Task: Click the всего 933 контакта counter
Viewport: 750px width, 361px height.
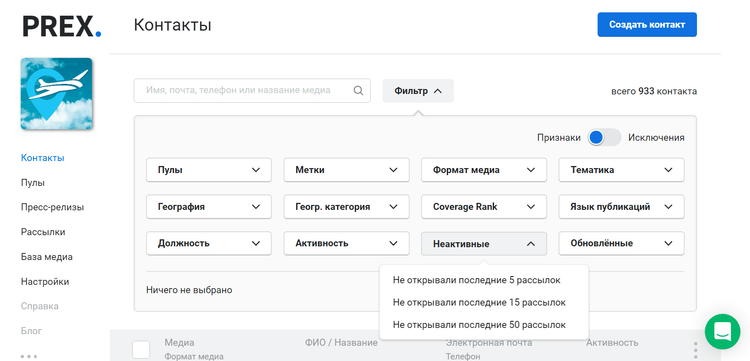Action: pos(653,91)
